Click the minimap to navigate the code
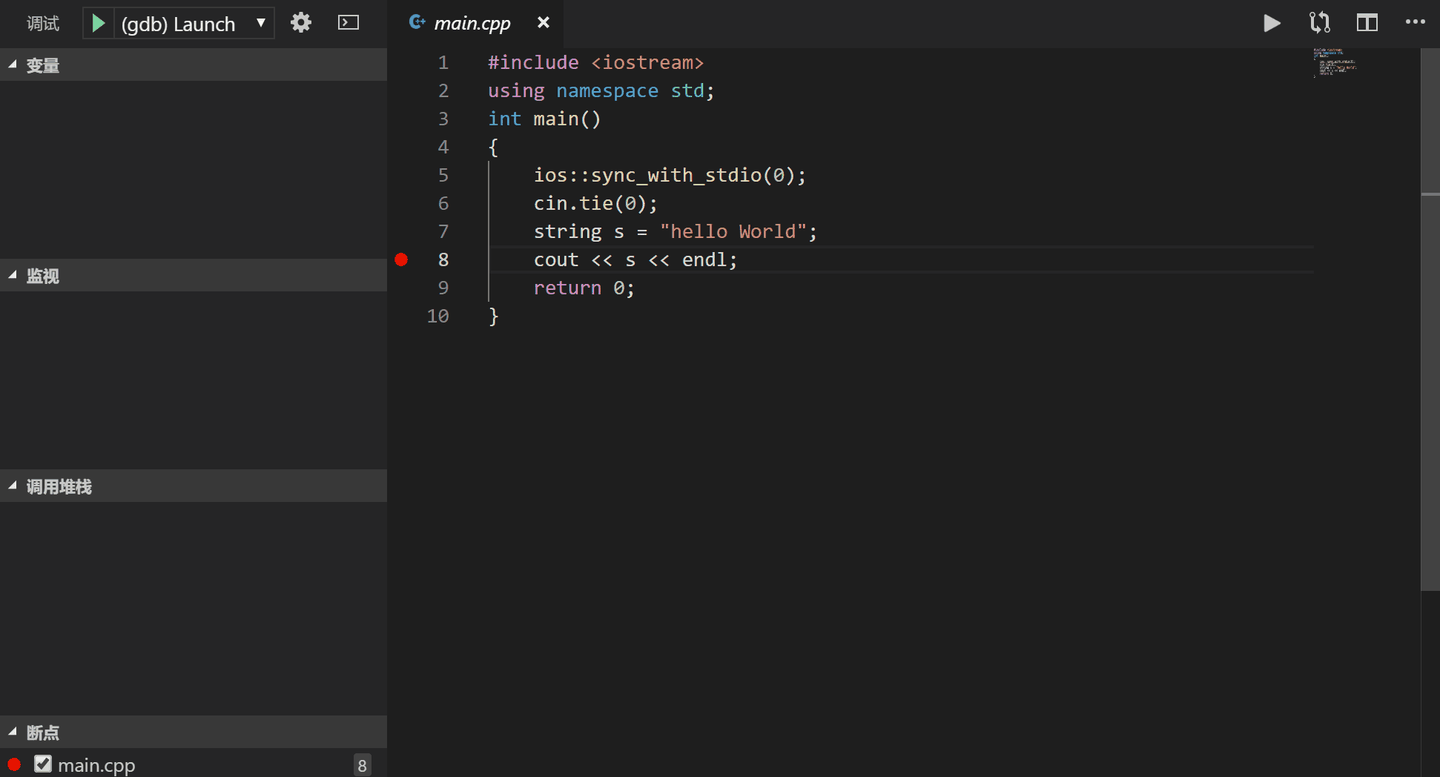The height and width of the screenshot is (777, 1440). pyautogui.click(x=1337, y=65)
